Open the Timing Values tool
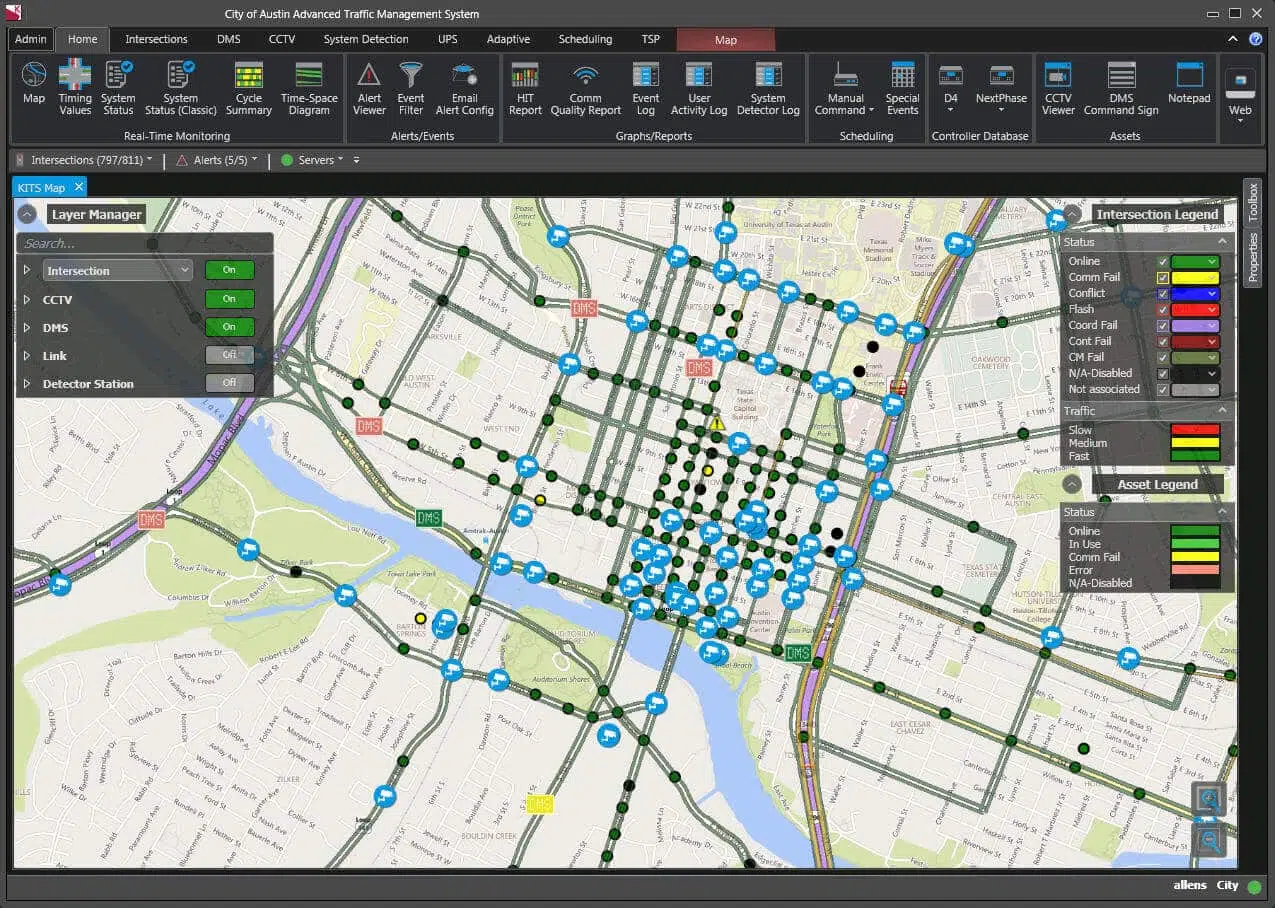The image size is (1275, 908). [x=75, y=86]
